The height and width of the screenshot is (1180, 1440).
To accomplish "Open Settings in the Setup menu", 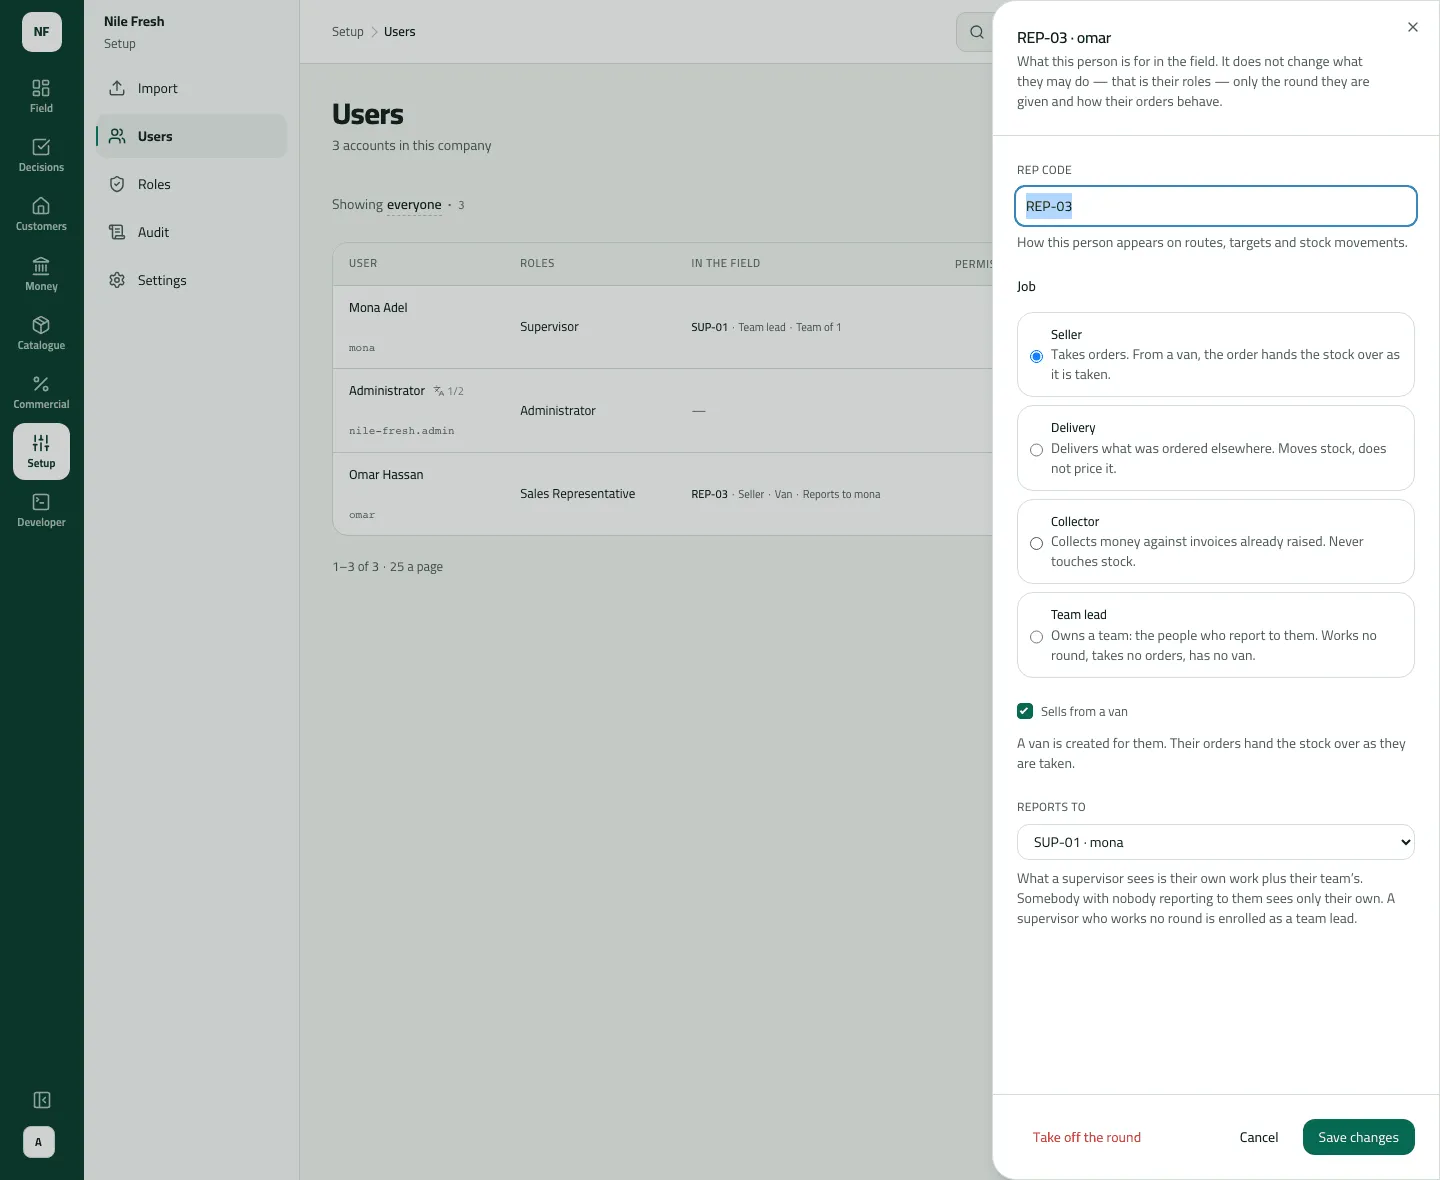I will coord(191,280).
